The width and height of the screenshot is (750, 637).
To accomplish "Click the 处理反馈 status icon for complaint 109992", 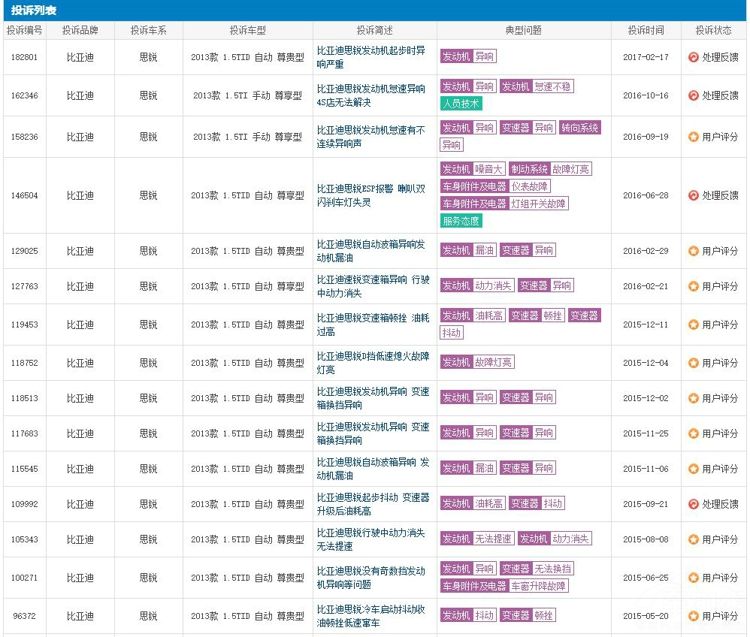I will [x=694, y=504].
